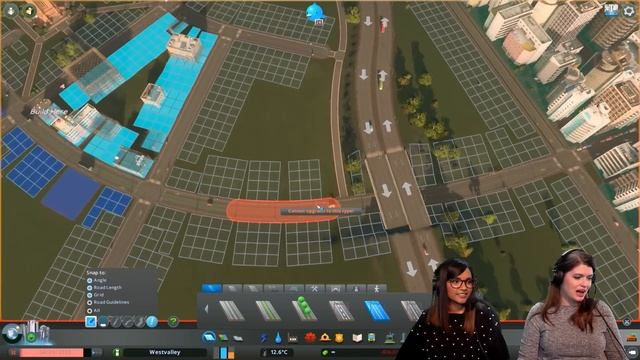Viewport: 640px width, 360px height.
Task: Open the Education book menu
Action: (x=357, y=338)
